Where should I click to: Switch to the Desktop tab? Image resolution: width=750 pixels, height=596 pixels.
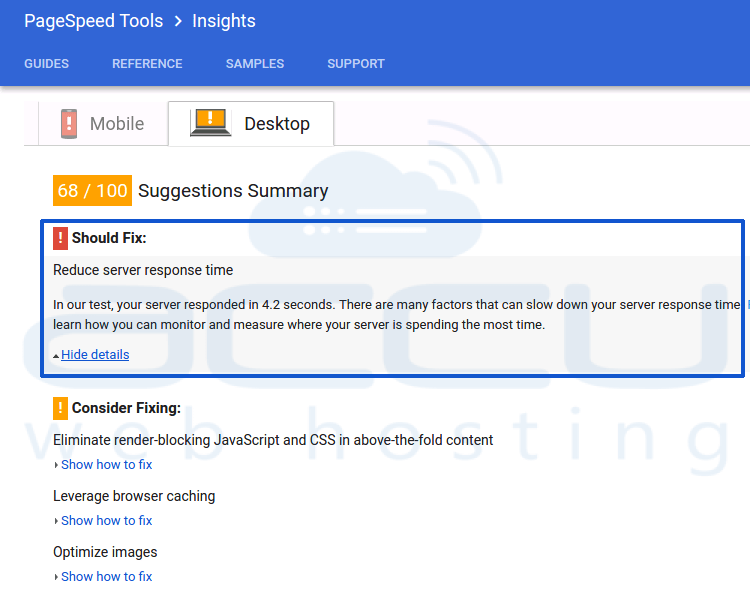click(251, 123)
